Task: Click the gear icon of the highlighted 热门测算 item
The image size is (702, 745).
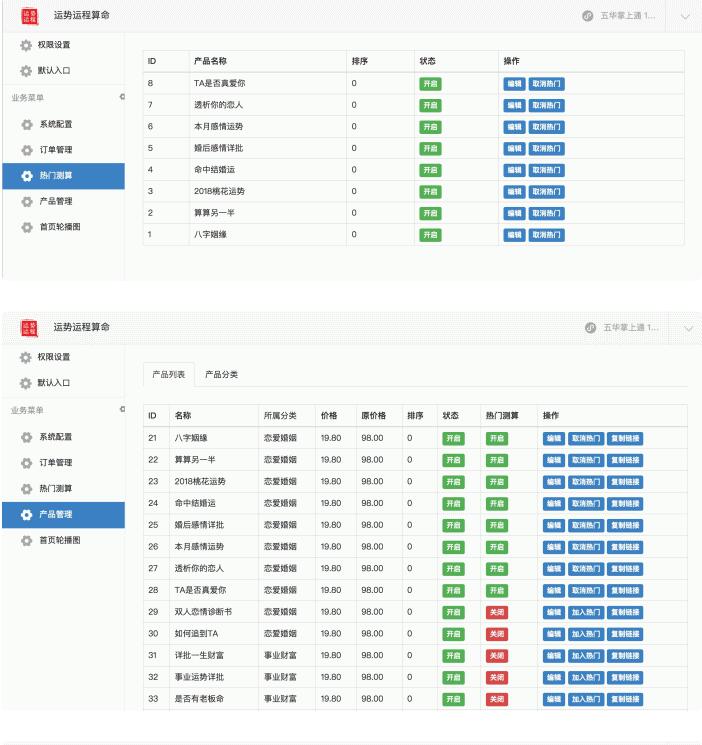Action: (x=28, y=176)
